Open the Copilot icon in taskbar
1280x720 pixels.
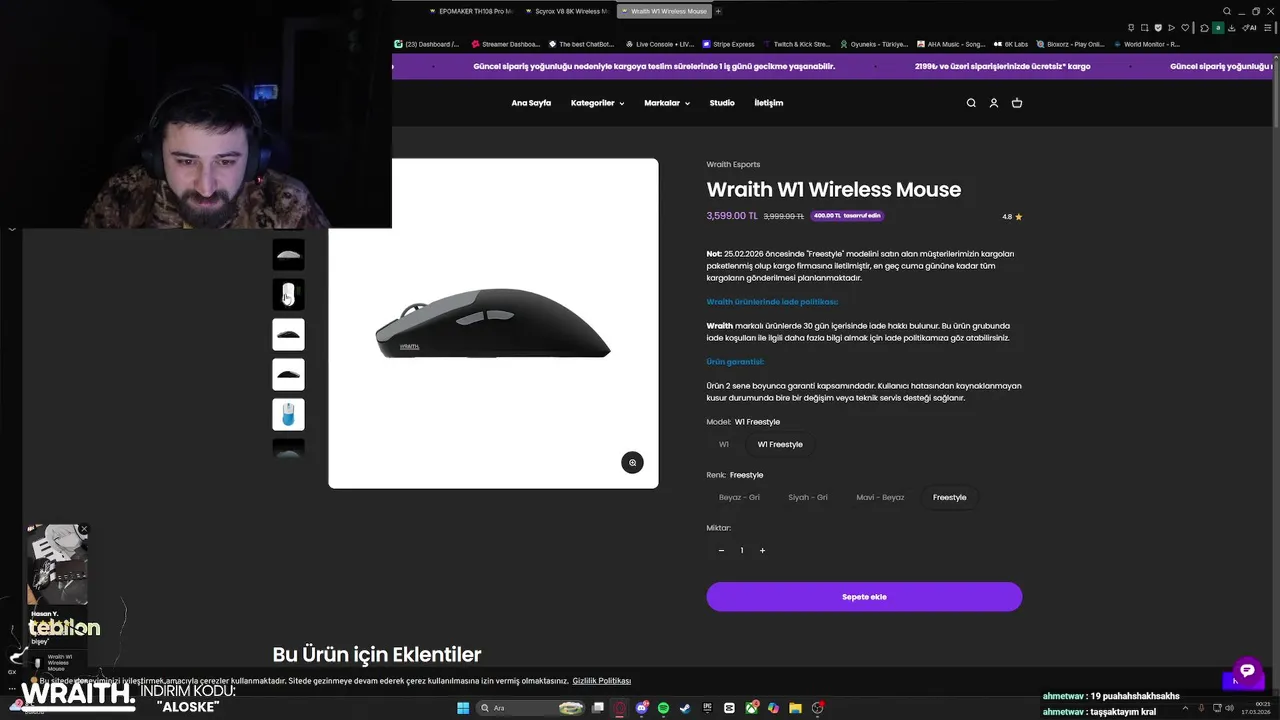pyautogui.click(x=773, y=708)
